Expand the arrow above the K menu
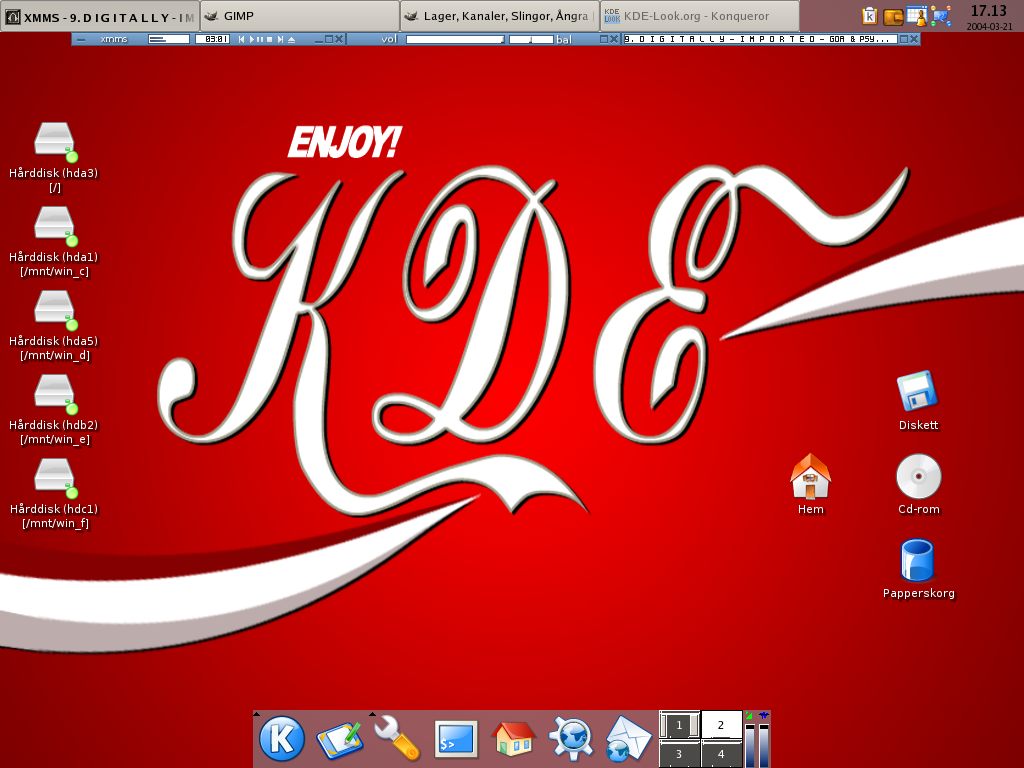 coord(257,714)
